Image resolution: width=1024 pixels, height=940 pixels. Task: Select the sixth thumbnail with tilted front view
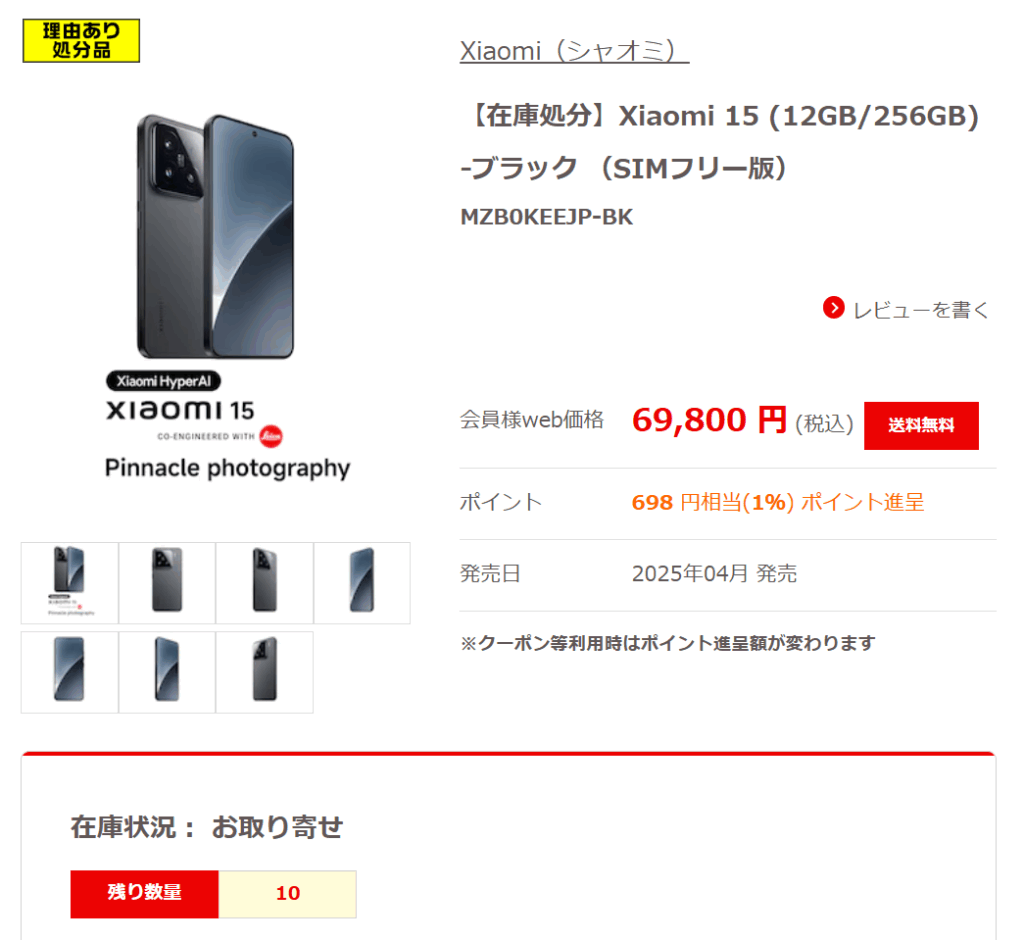click(167, 672)
